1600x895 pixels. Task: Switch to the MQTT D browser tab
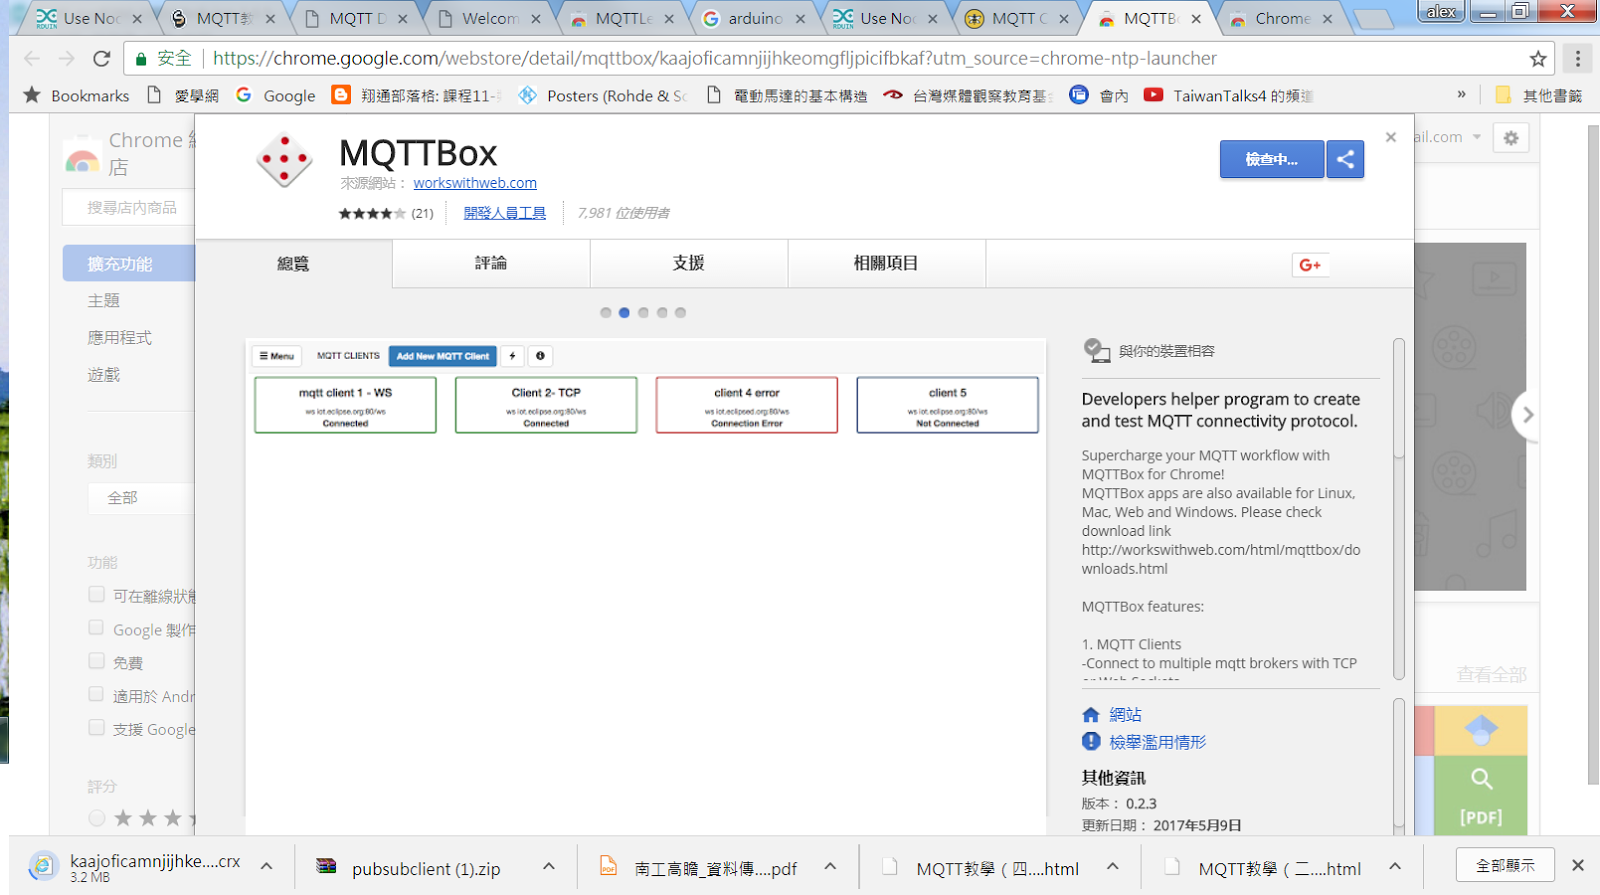357,18
